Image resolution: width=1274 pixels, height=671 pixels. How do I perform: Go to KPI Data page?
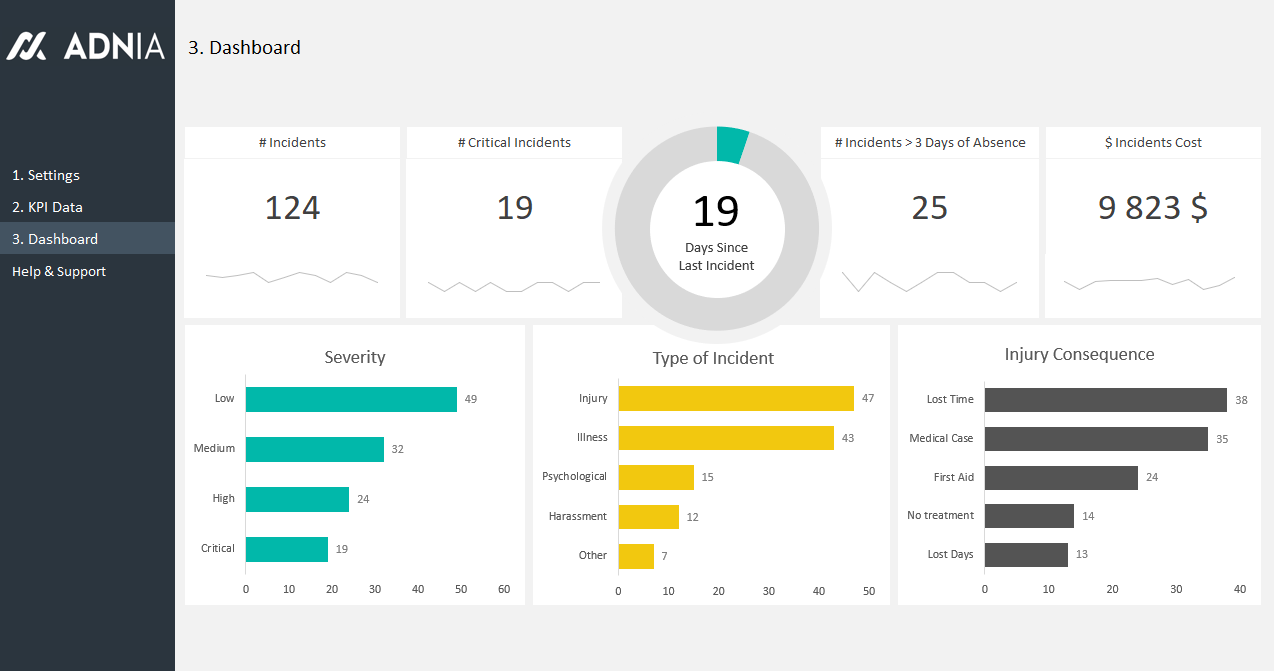[x=47, y=207]
